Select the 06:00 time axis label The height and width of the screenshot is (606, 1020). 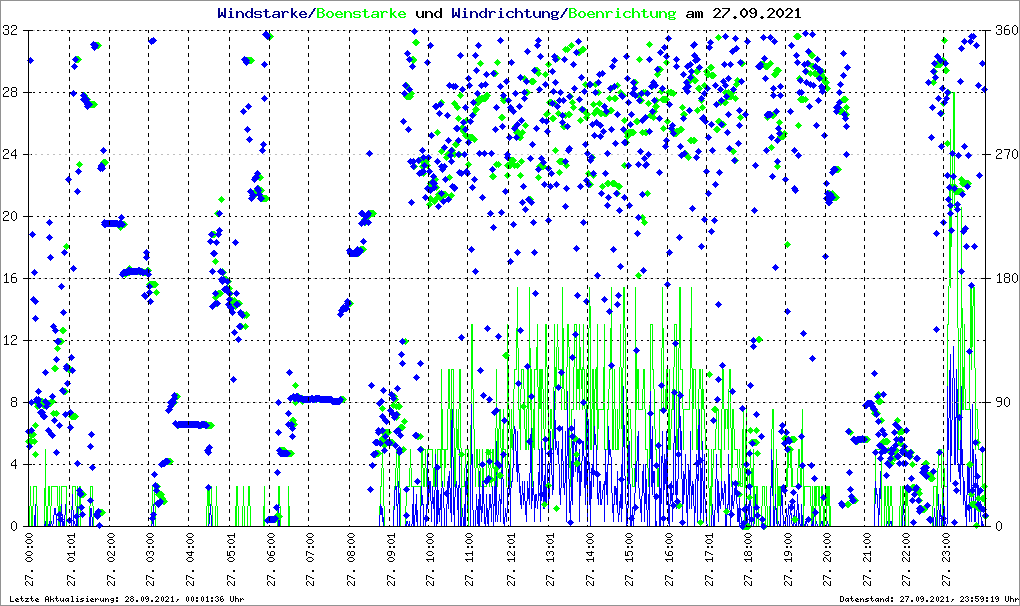pyautogui.click(x=270, y=559)
